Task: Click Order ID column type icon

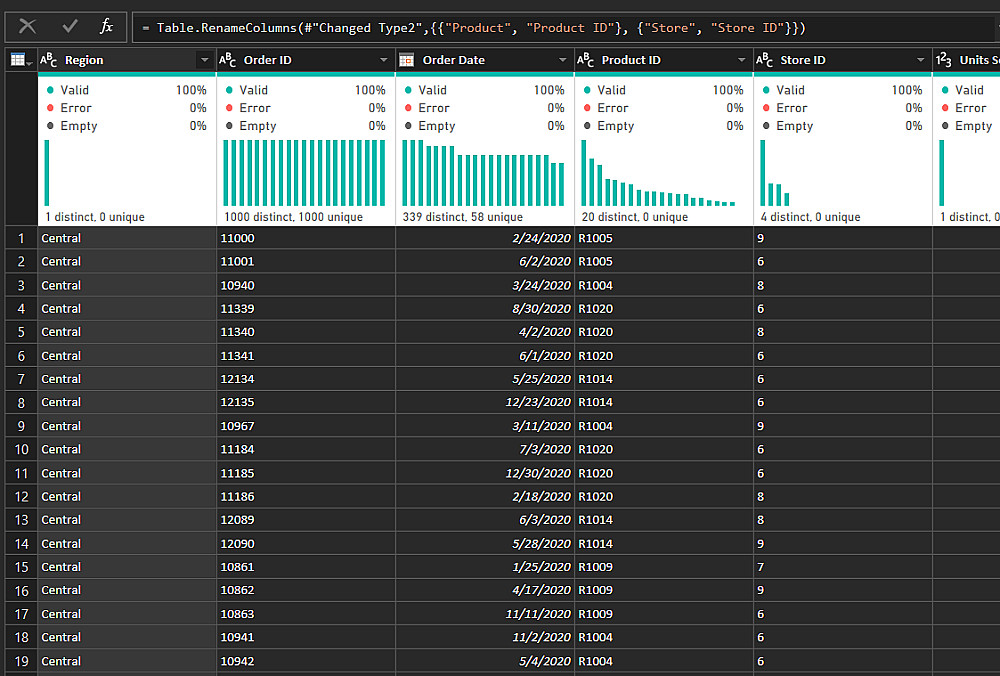Action: point(229,60)
